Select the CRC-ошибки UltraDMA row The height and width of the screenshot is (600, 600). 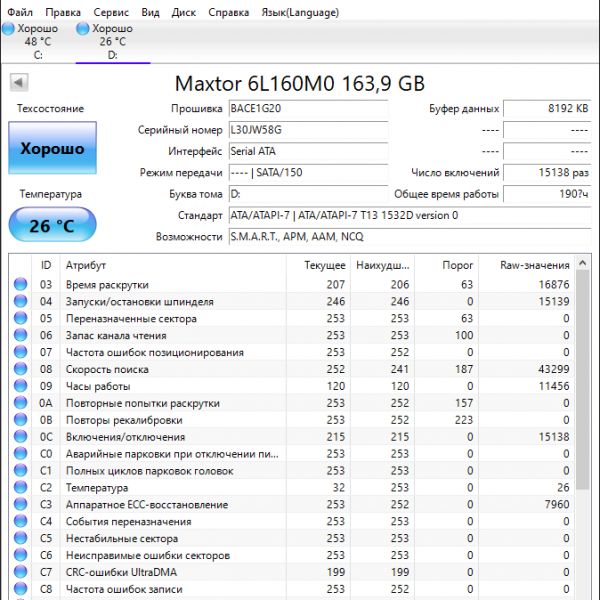tap(292, 572)
